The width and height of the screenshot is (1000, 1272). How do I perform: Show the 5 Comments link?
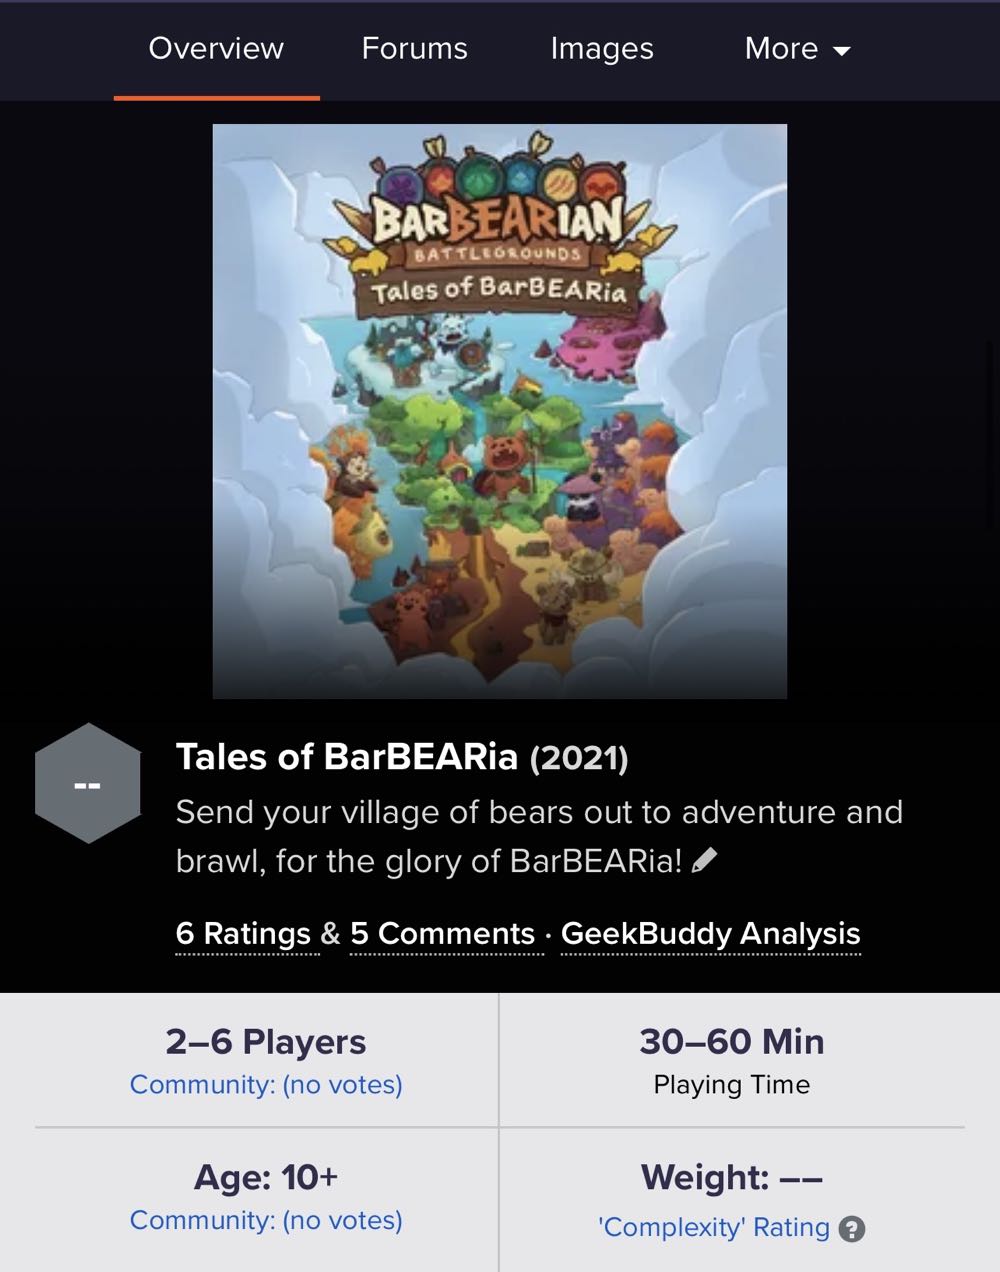click(x=443, y=934)
